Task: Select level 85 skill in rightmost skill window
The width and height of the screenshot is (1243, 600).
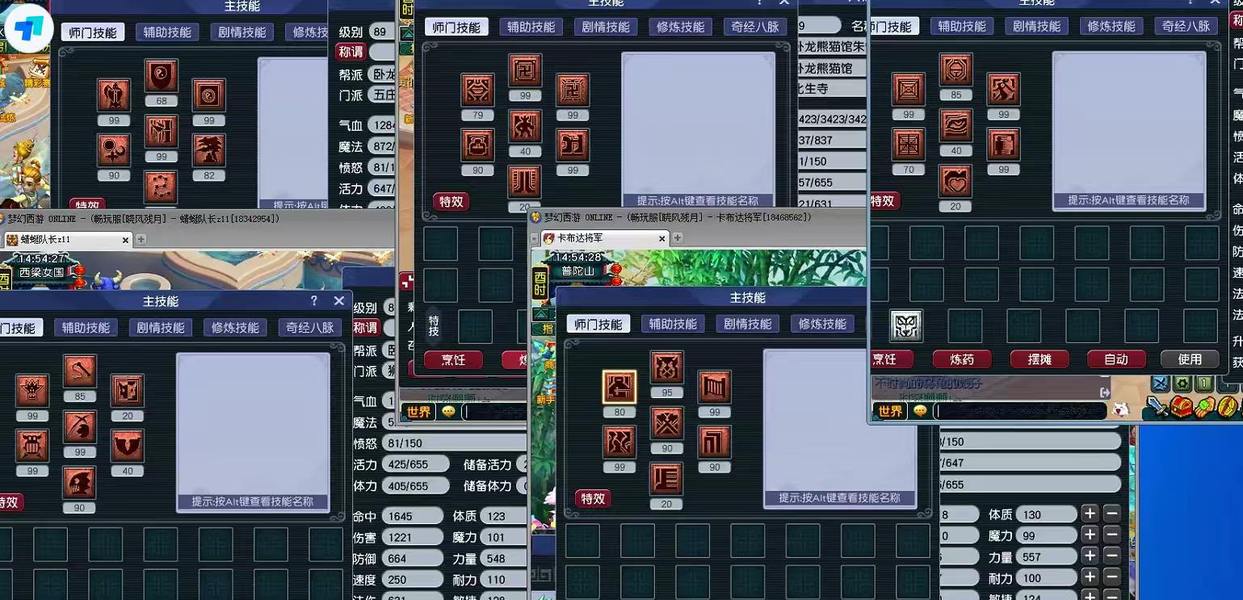Action: pos(956,70)
